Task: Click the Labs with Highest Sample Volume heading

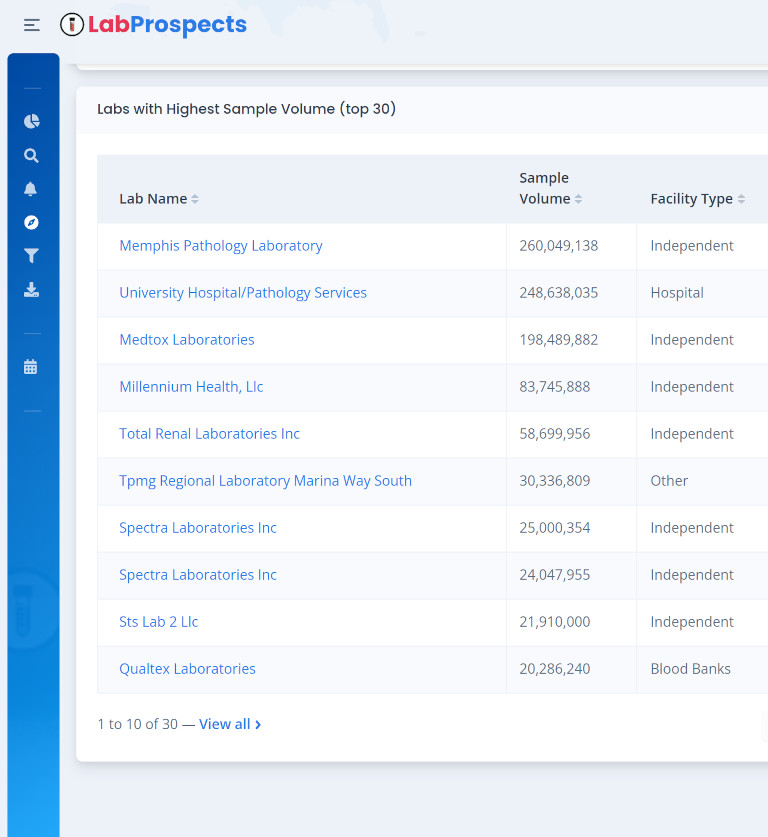Action: [x=247, y=109]
